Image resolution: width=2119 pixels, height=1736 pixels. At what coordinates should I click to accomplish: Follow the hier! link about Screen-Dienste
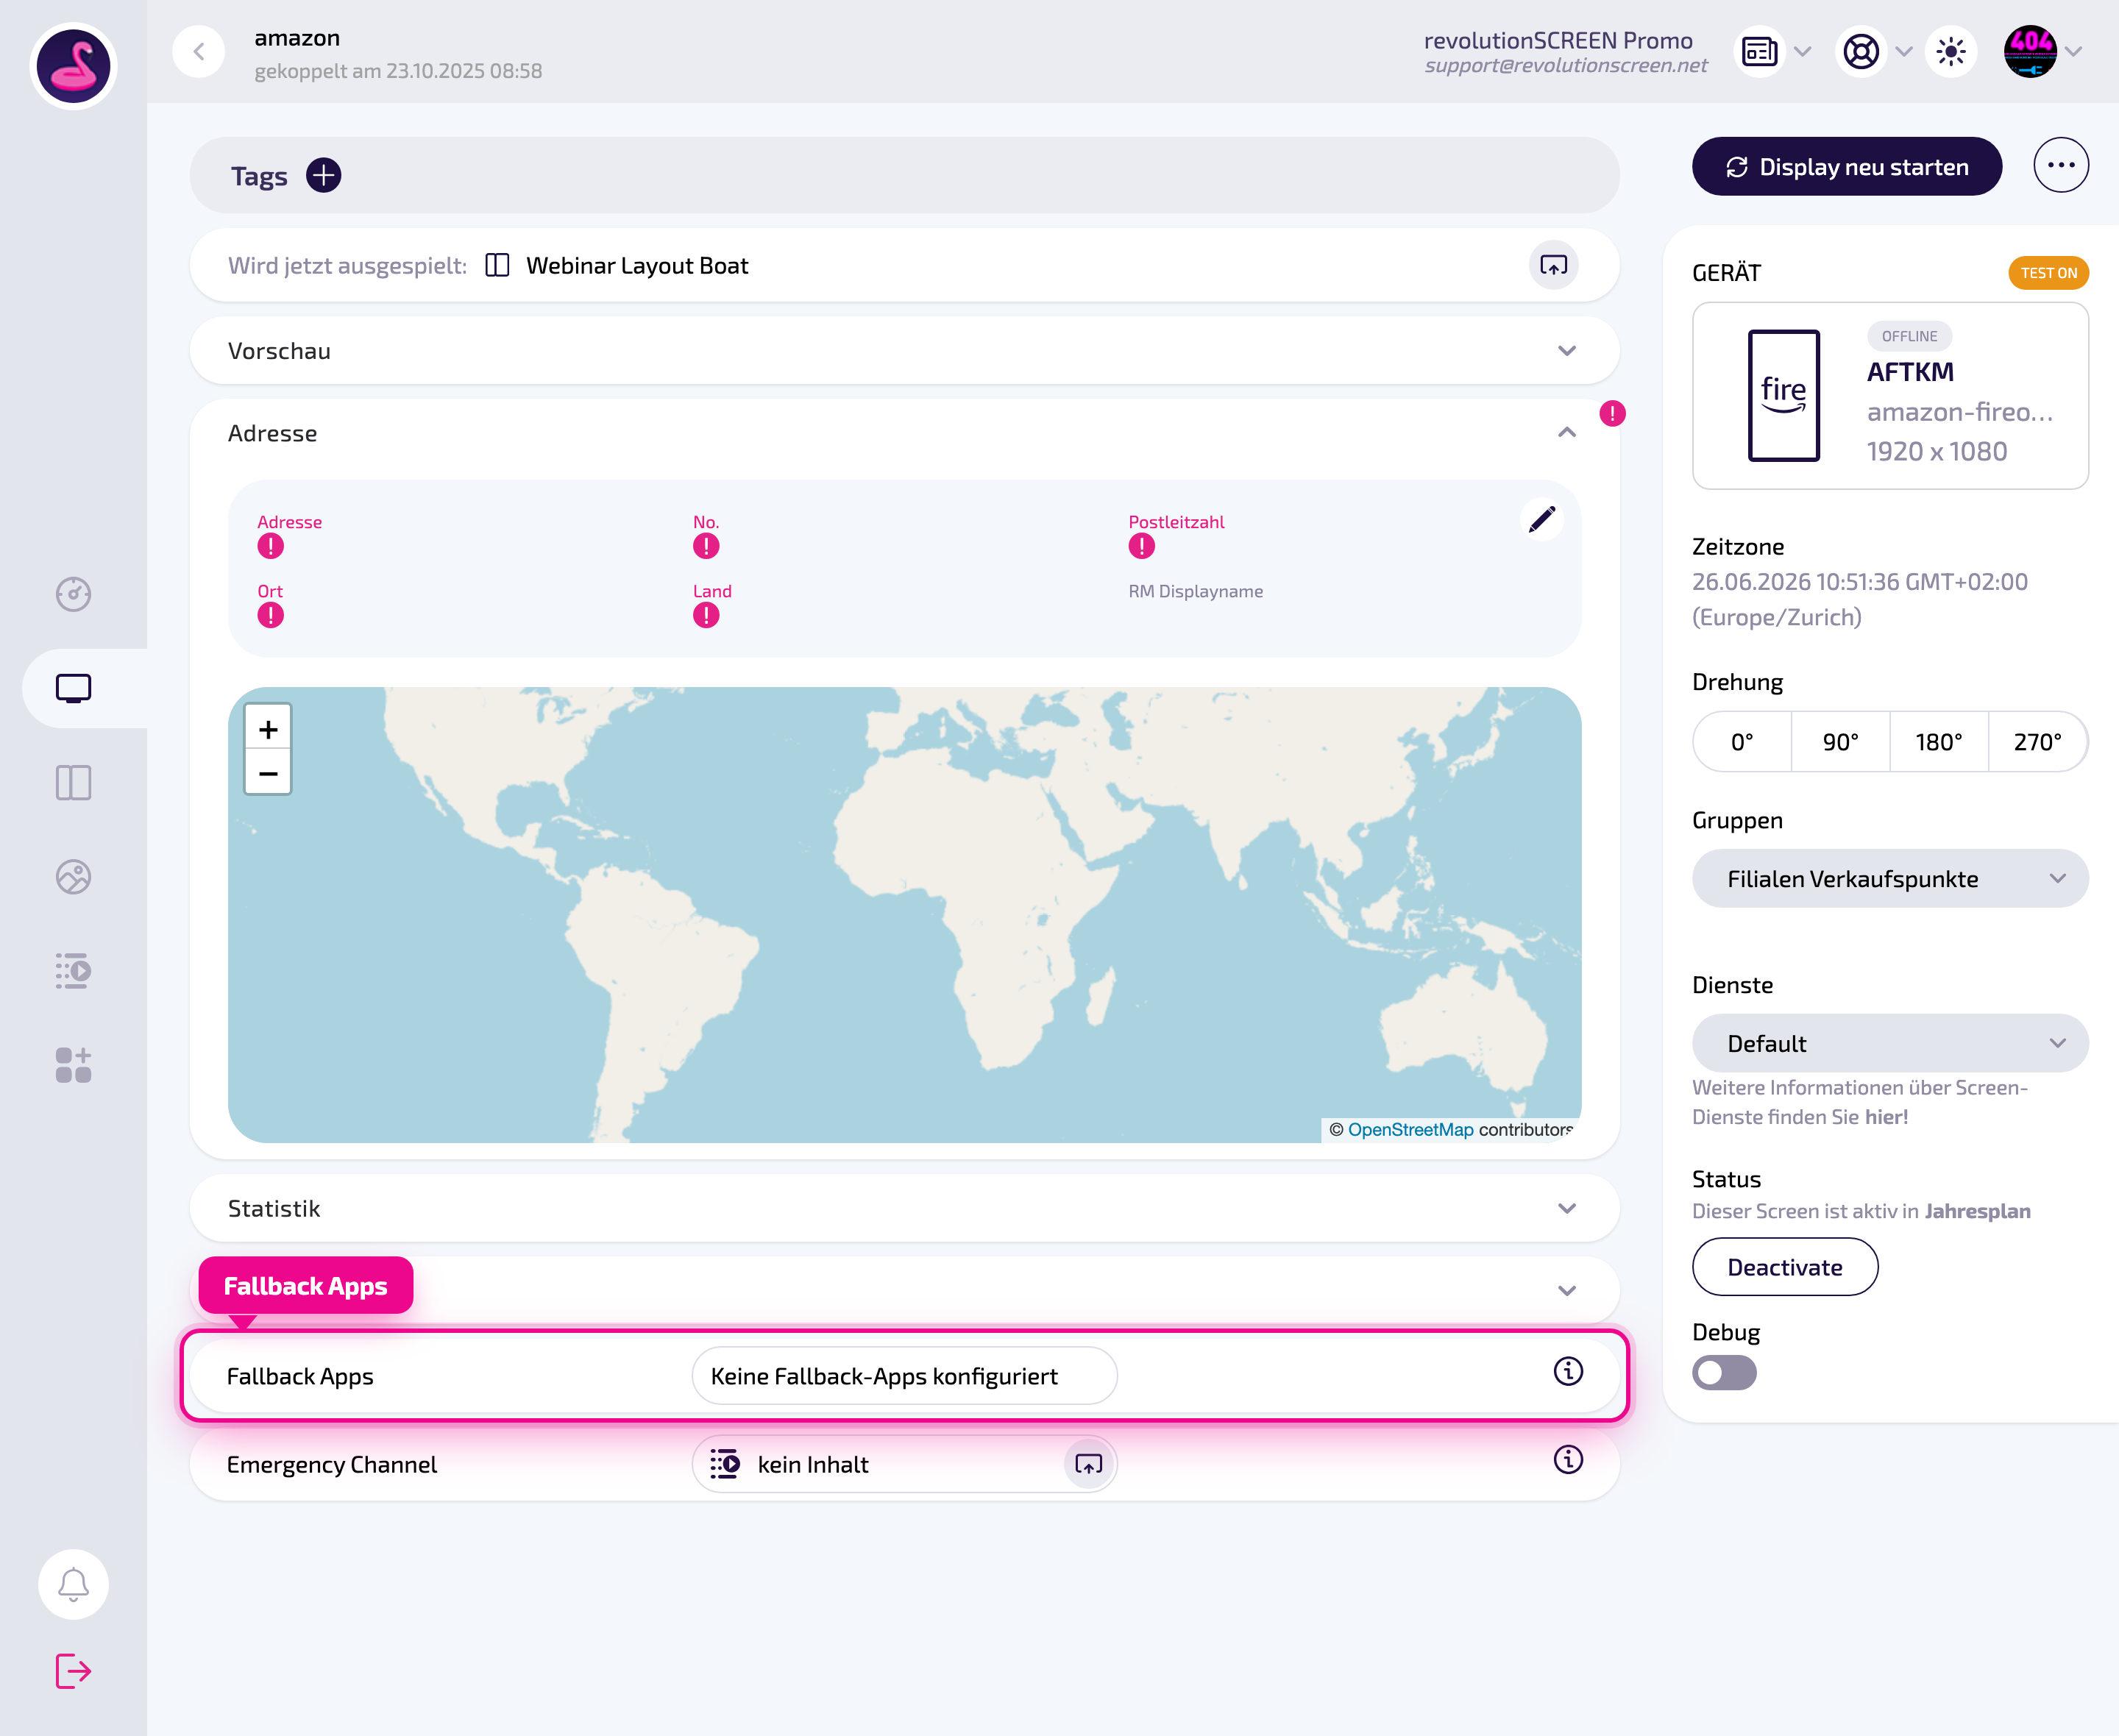click(x=1886, y=1117)
